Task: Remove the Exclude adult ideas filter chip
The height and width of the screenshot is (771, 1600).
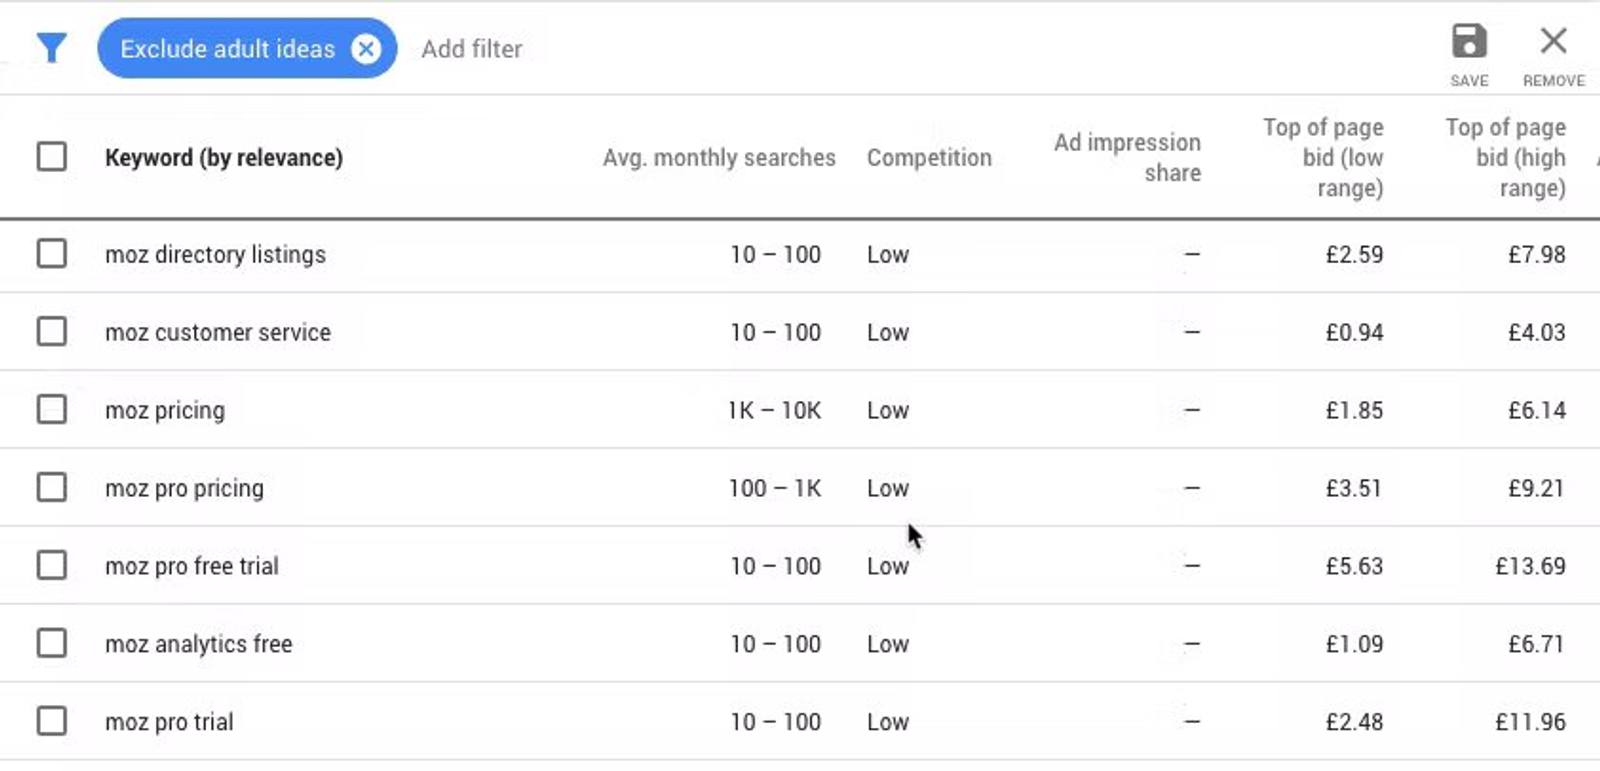Action: coord(367,48)
